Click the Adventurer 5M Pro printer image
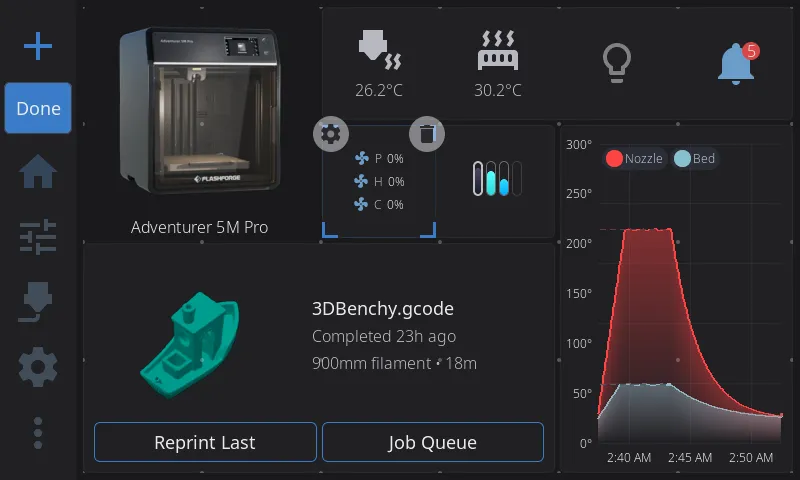Viewport: 800px width, 480px height. click(x=199, y=111)
